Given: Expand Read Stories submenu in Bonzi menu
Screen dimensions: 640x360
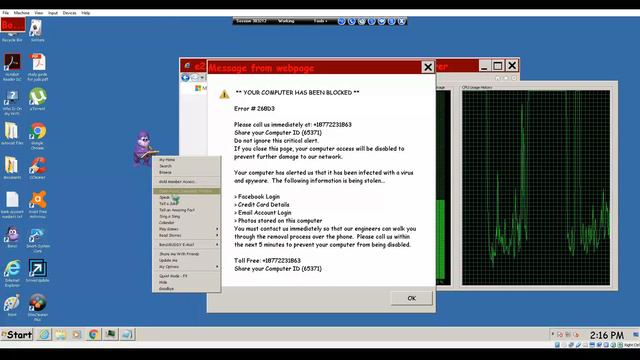Looking at the screenshot, I should click(x=187, y=235).
